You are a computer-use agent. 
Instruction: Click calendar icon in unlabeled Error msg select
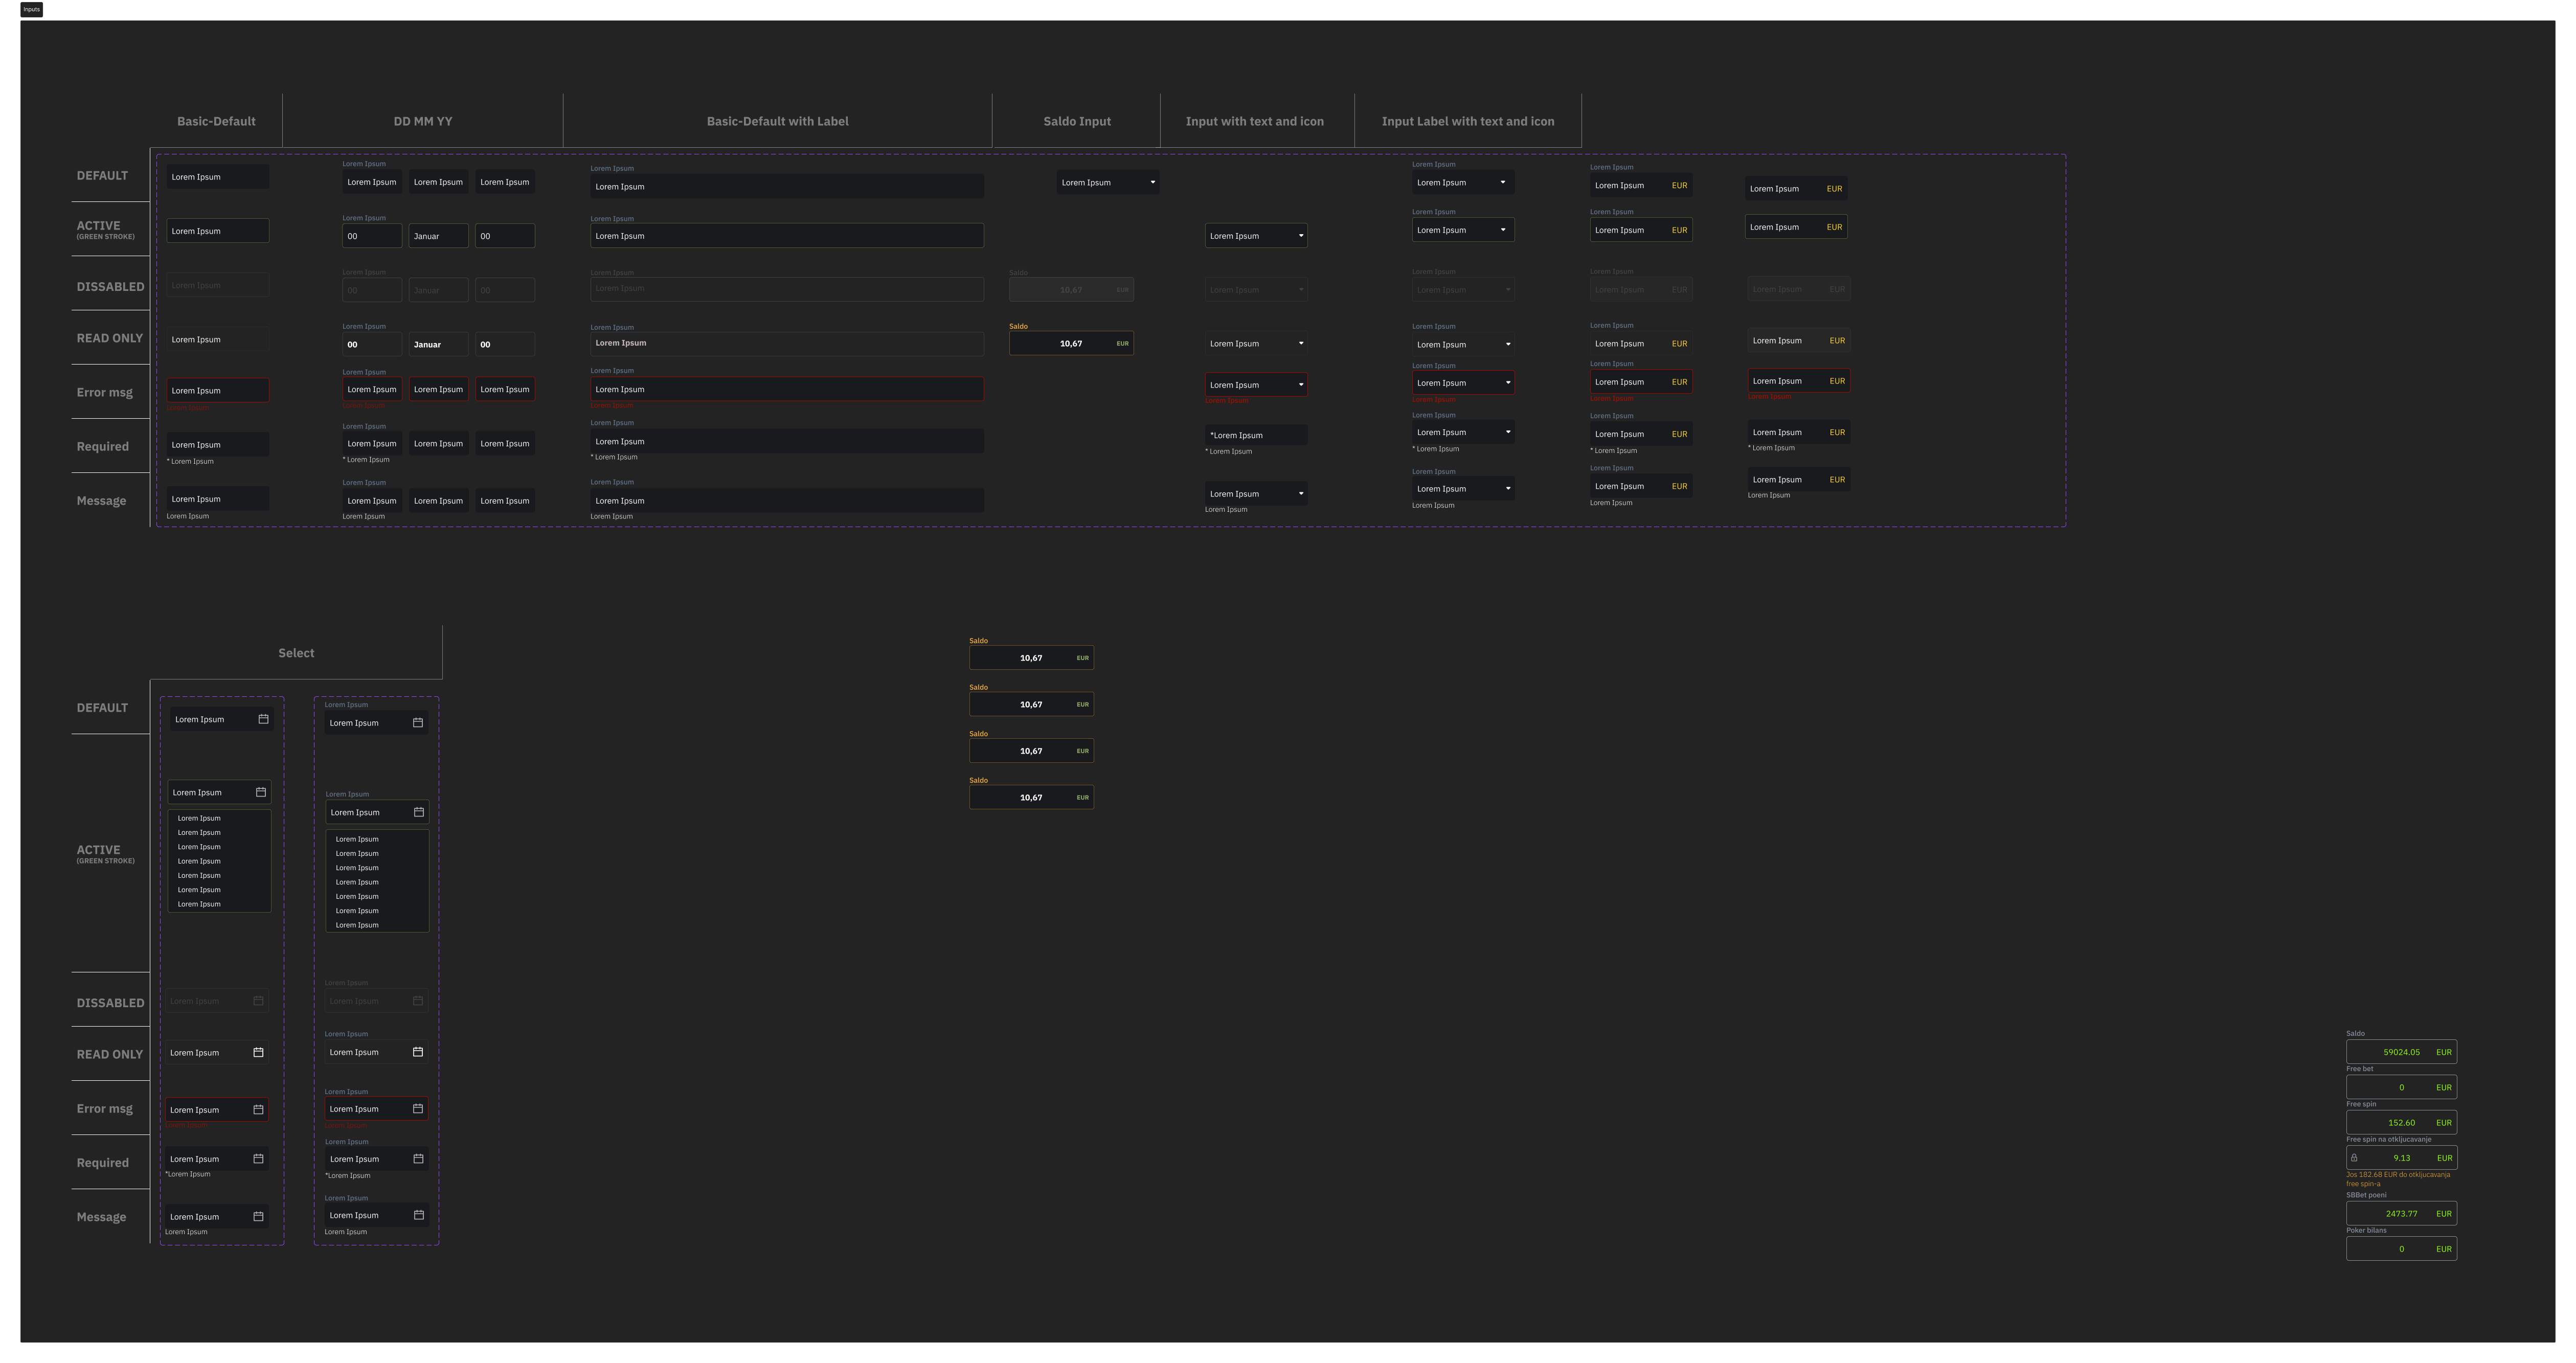258,1109
